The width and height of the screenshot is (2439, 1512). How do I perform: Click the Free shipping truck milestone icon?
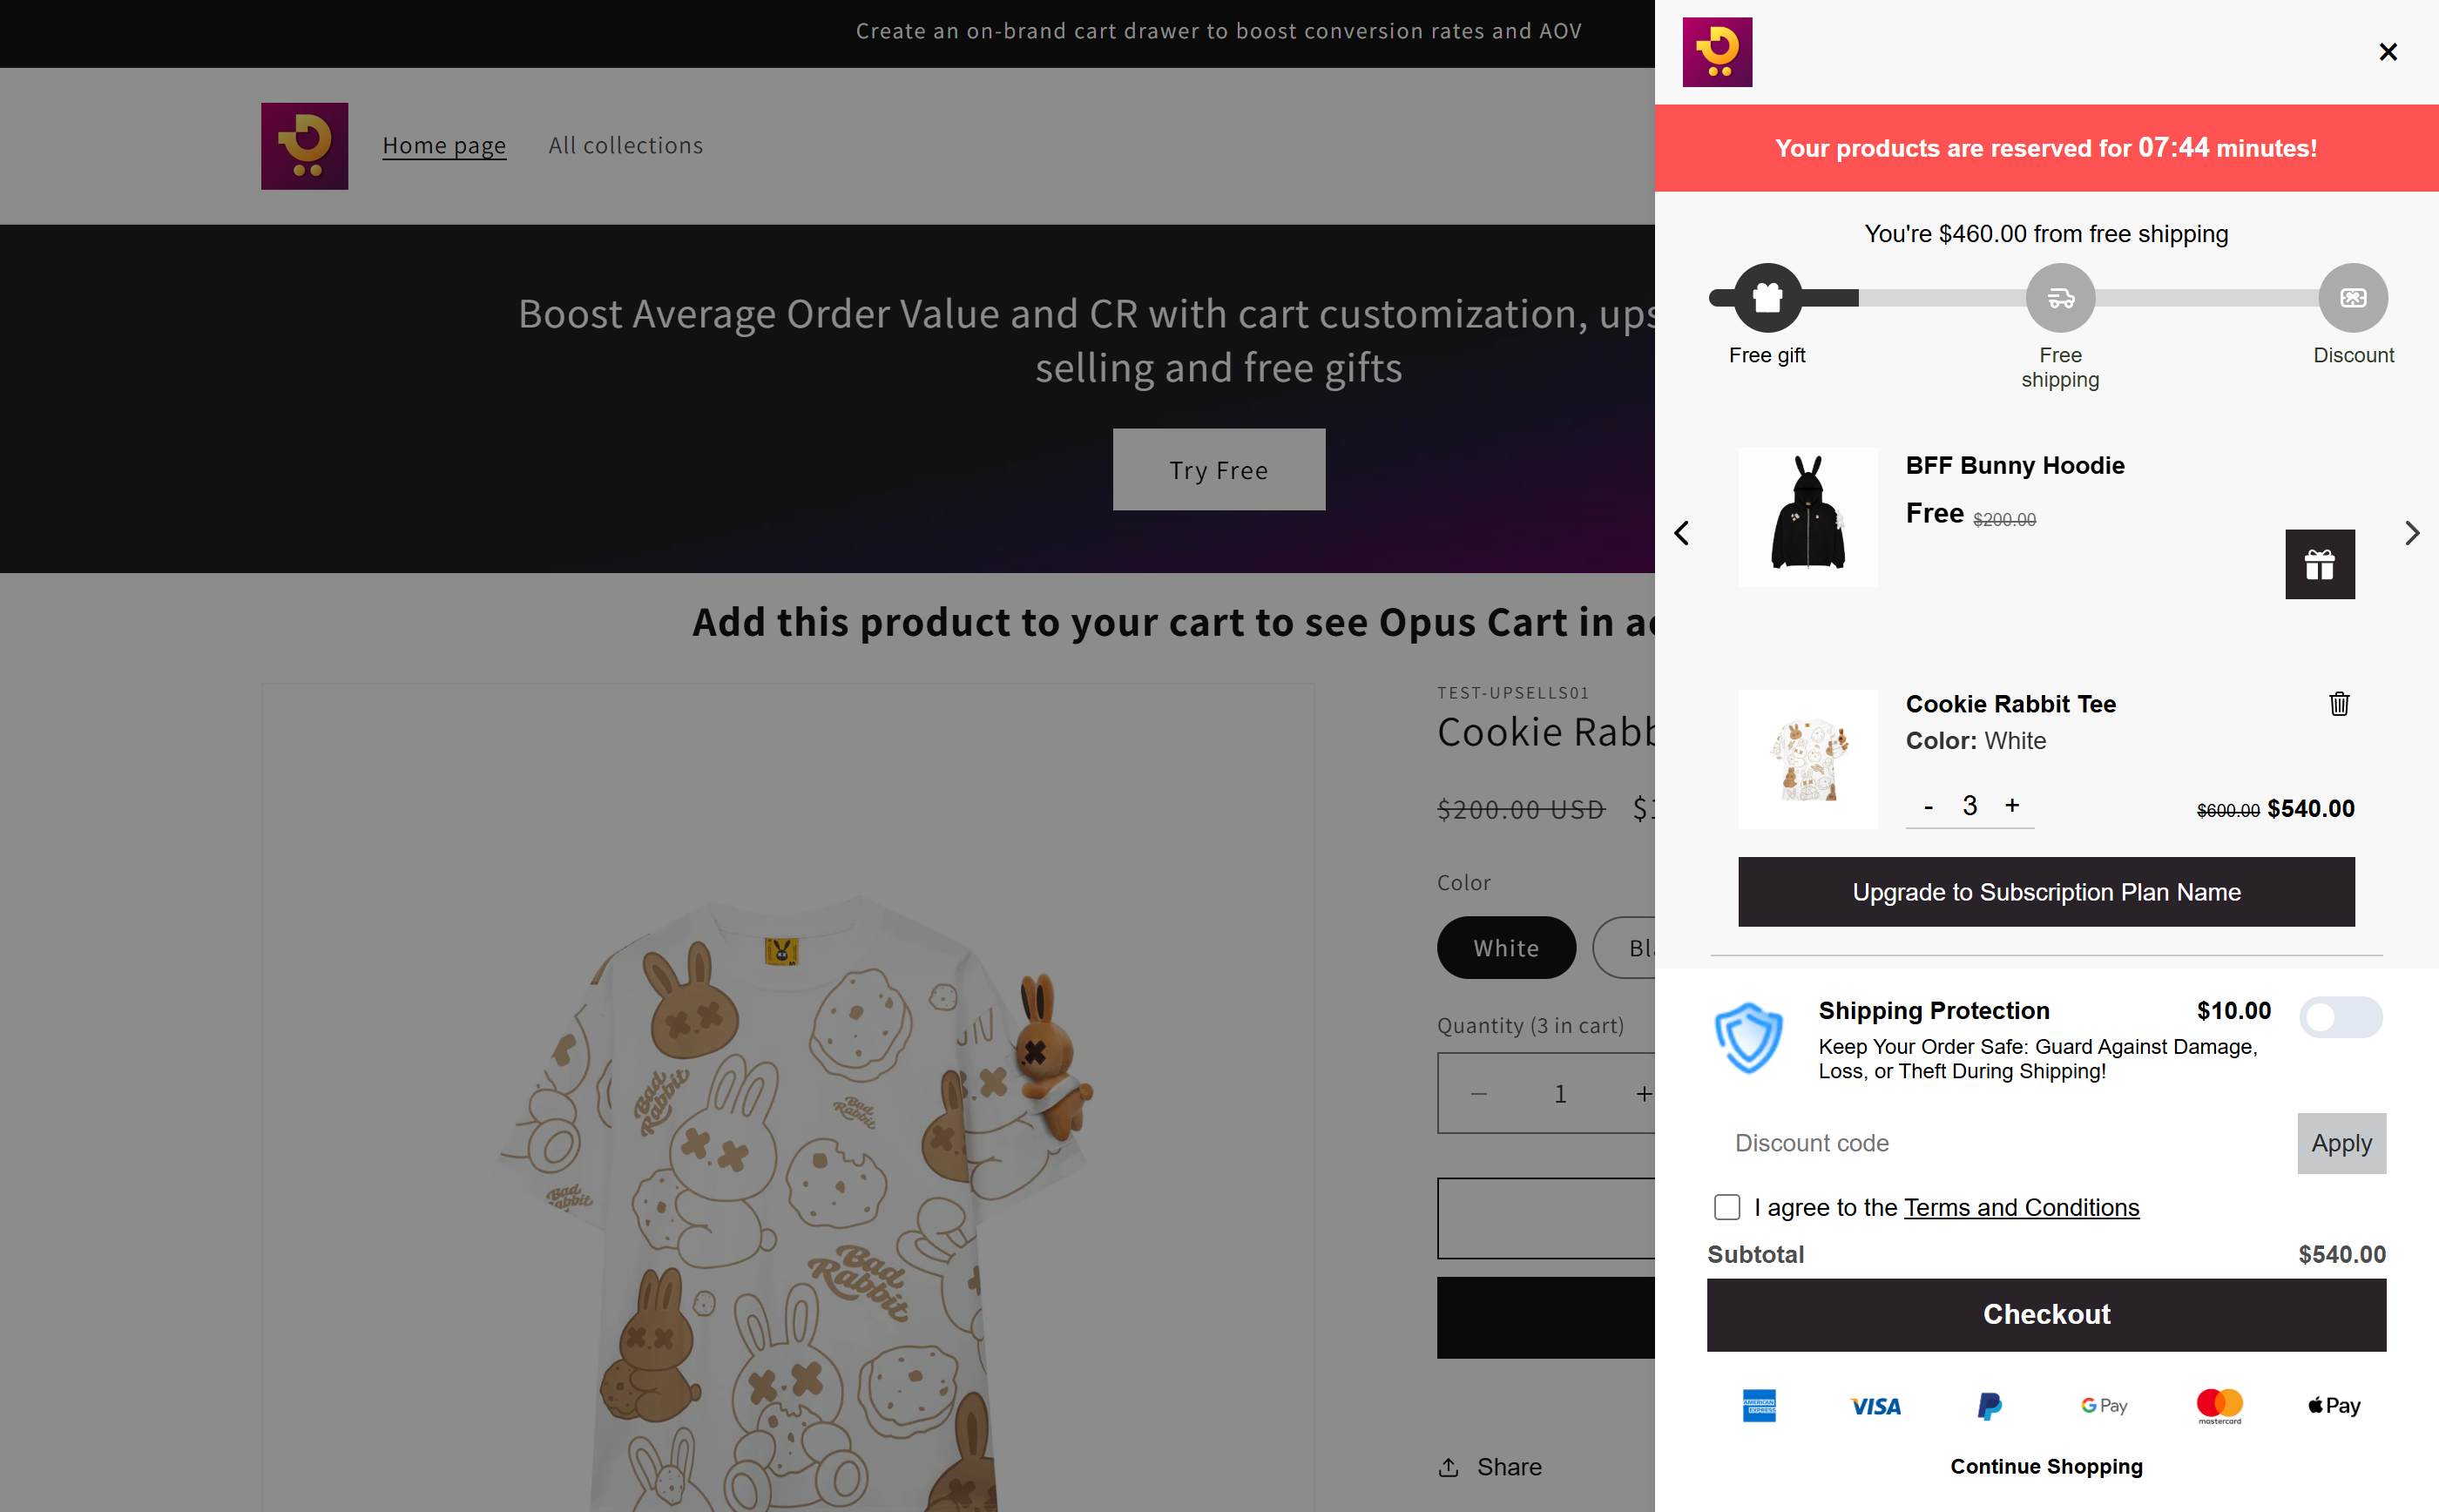coord(2060,298)
